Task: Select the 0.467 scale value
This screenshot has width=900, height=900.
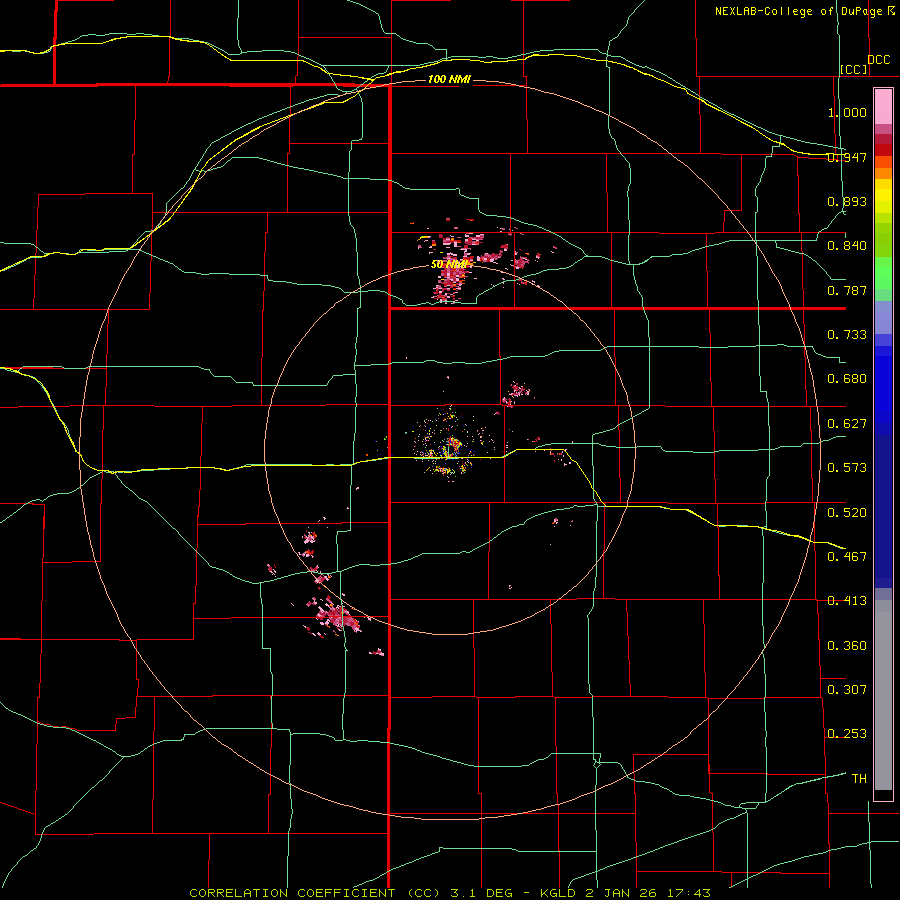Action: (847, 556)
